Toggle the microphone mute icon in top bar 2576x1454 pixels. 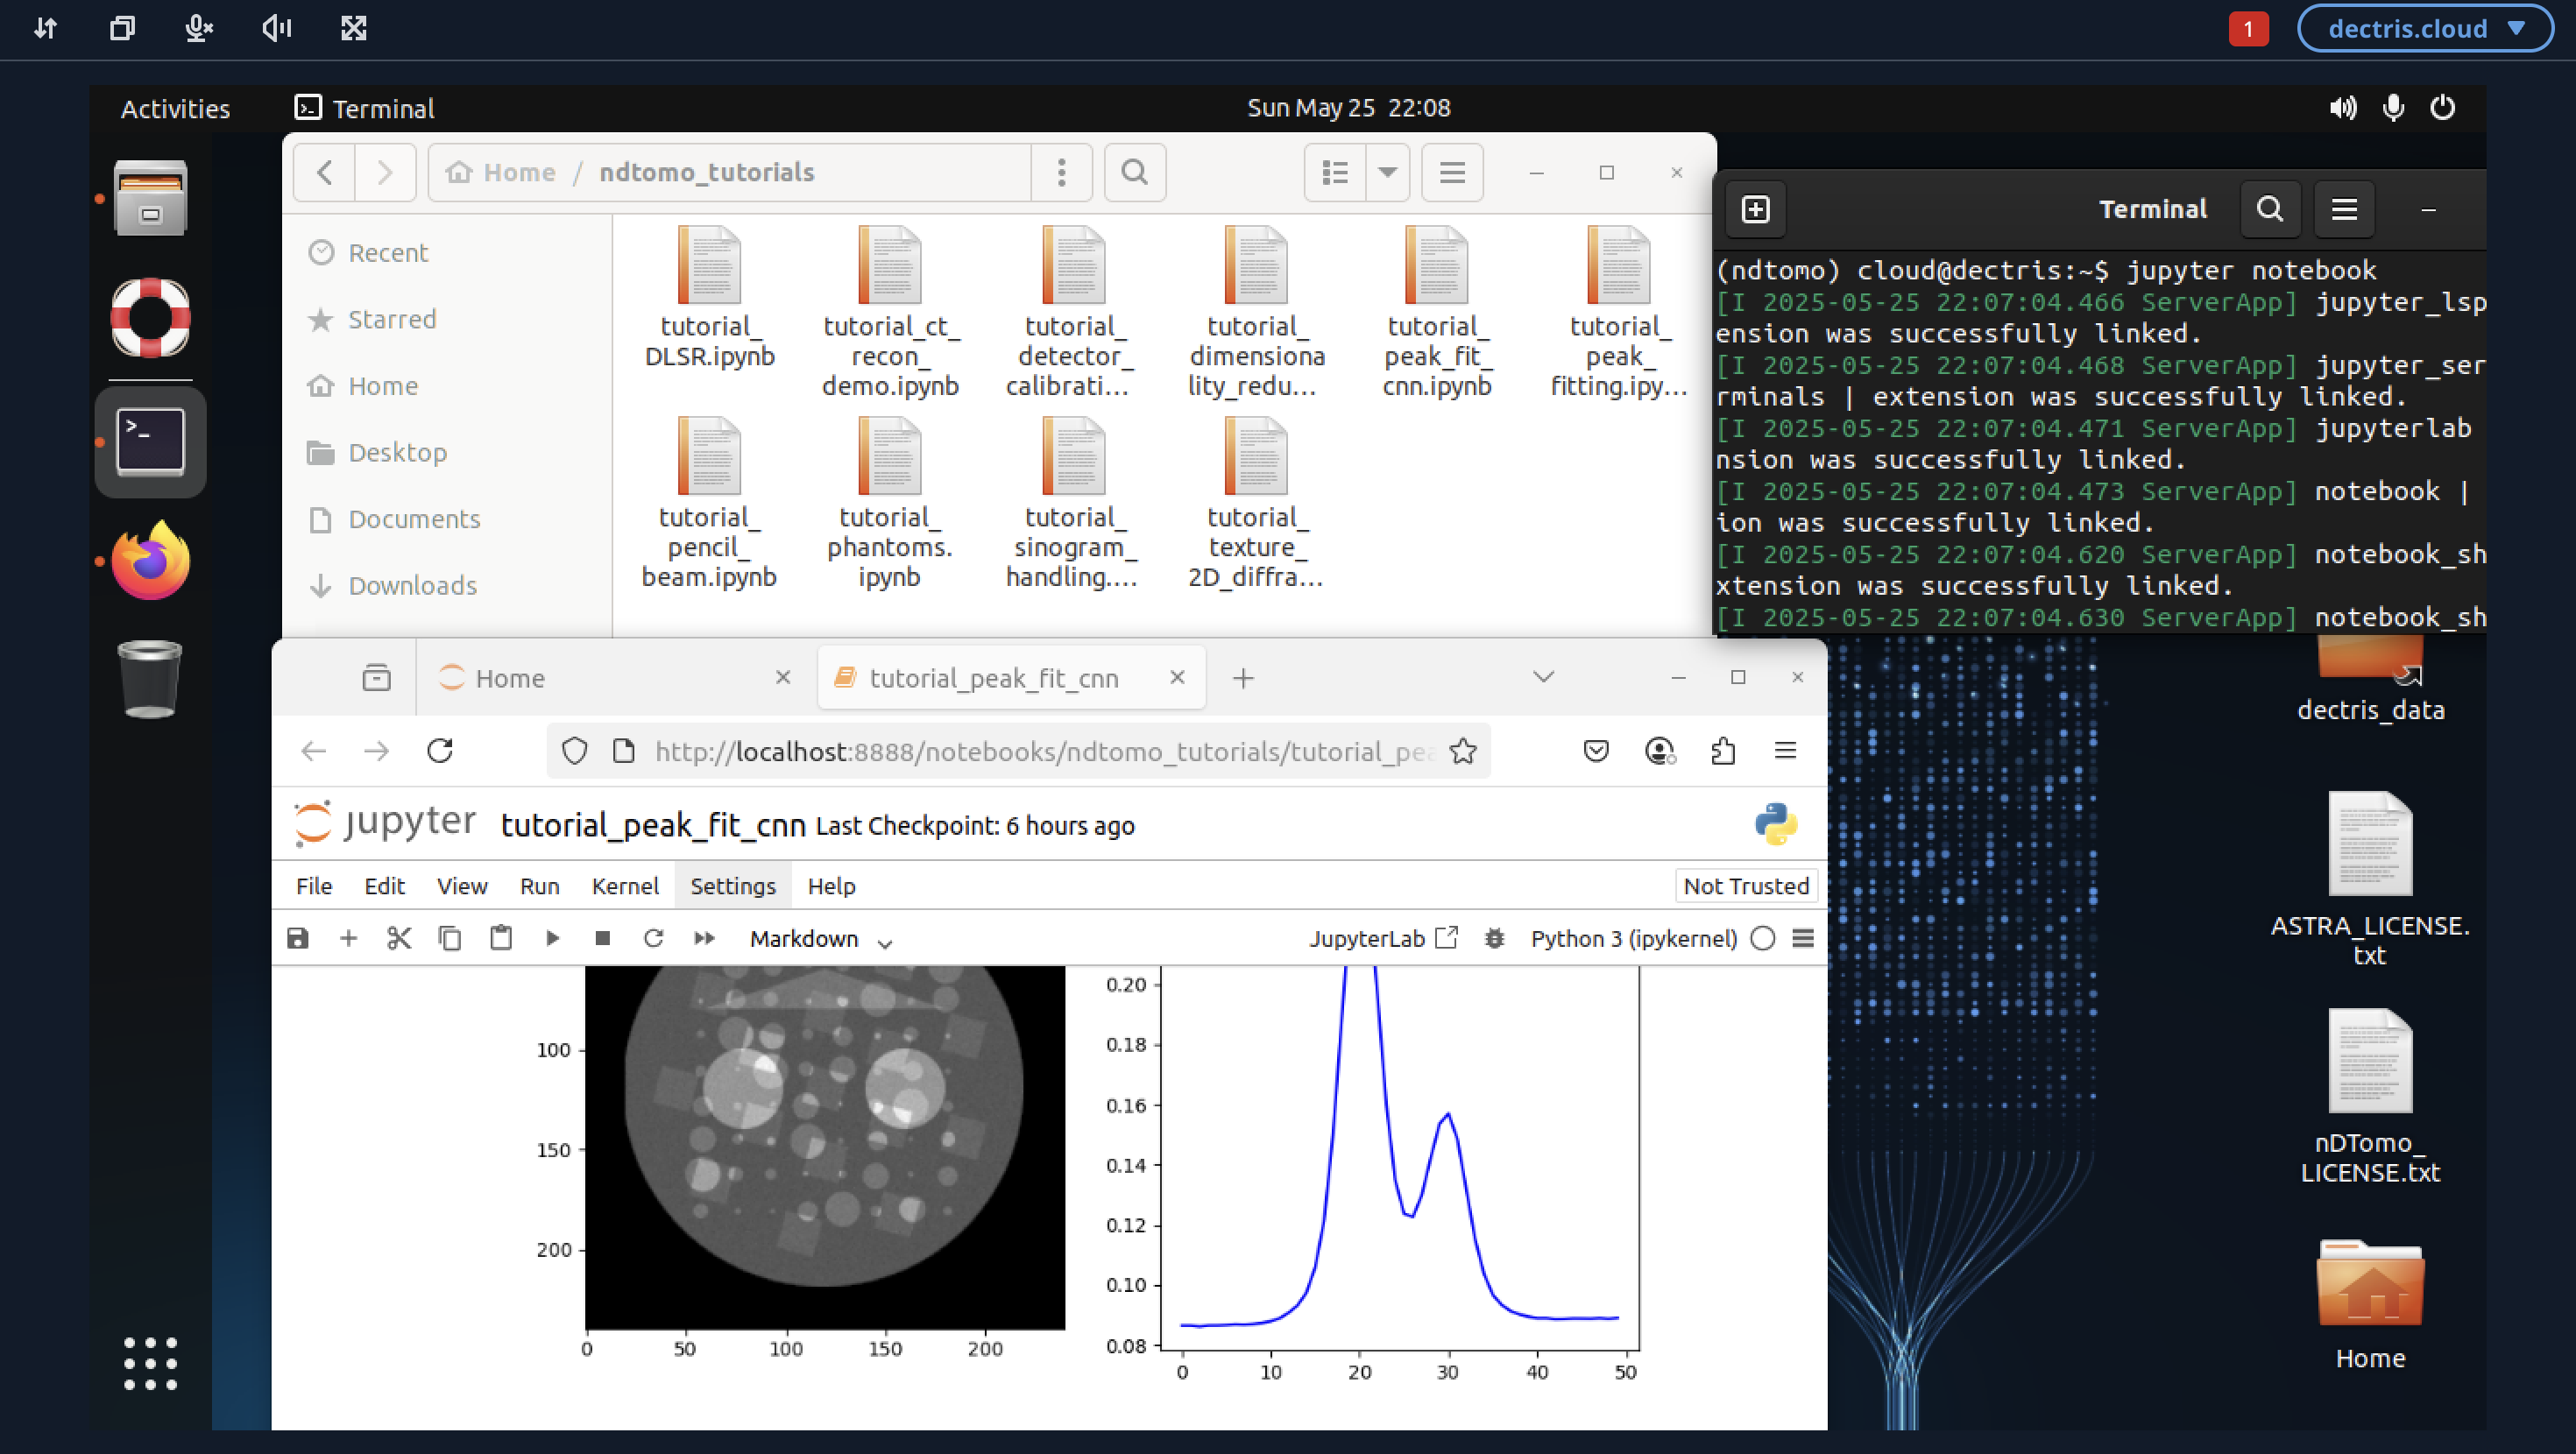click(198, 28)
